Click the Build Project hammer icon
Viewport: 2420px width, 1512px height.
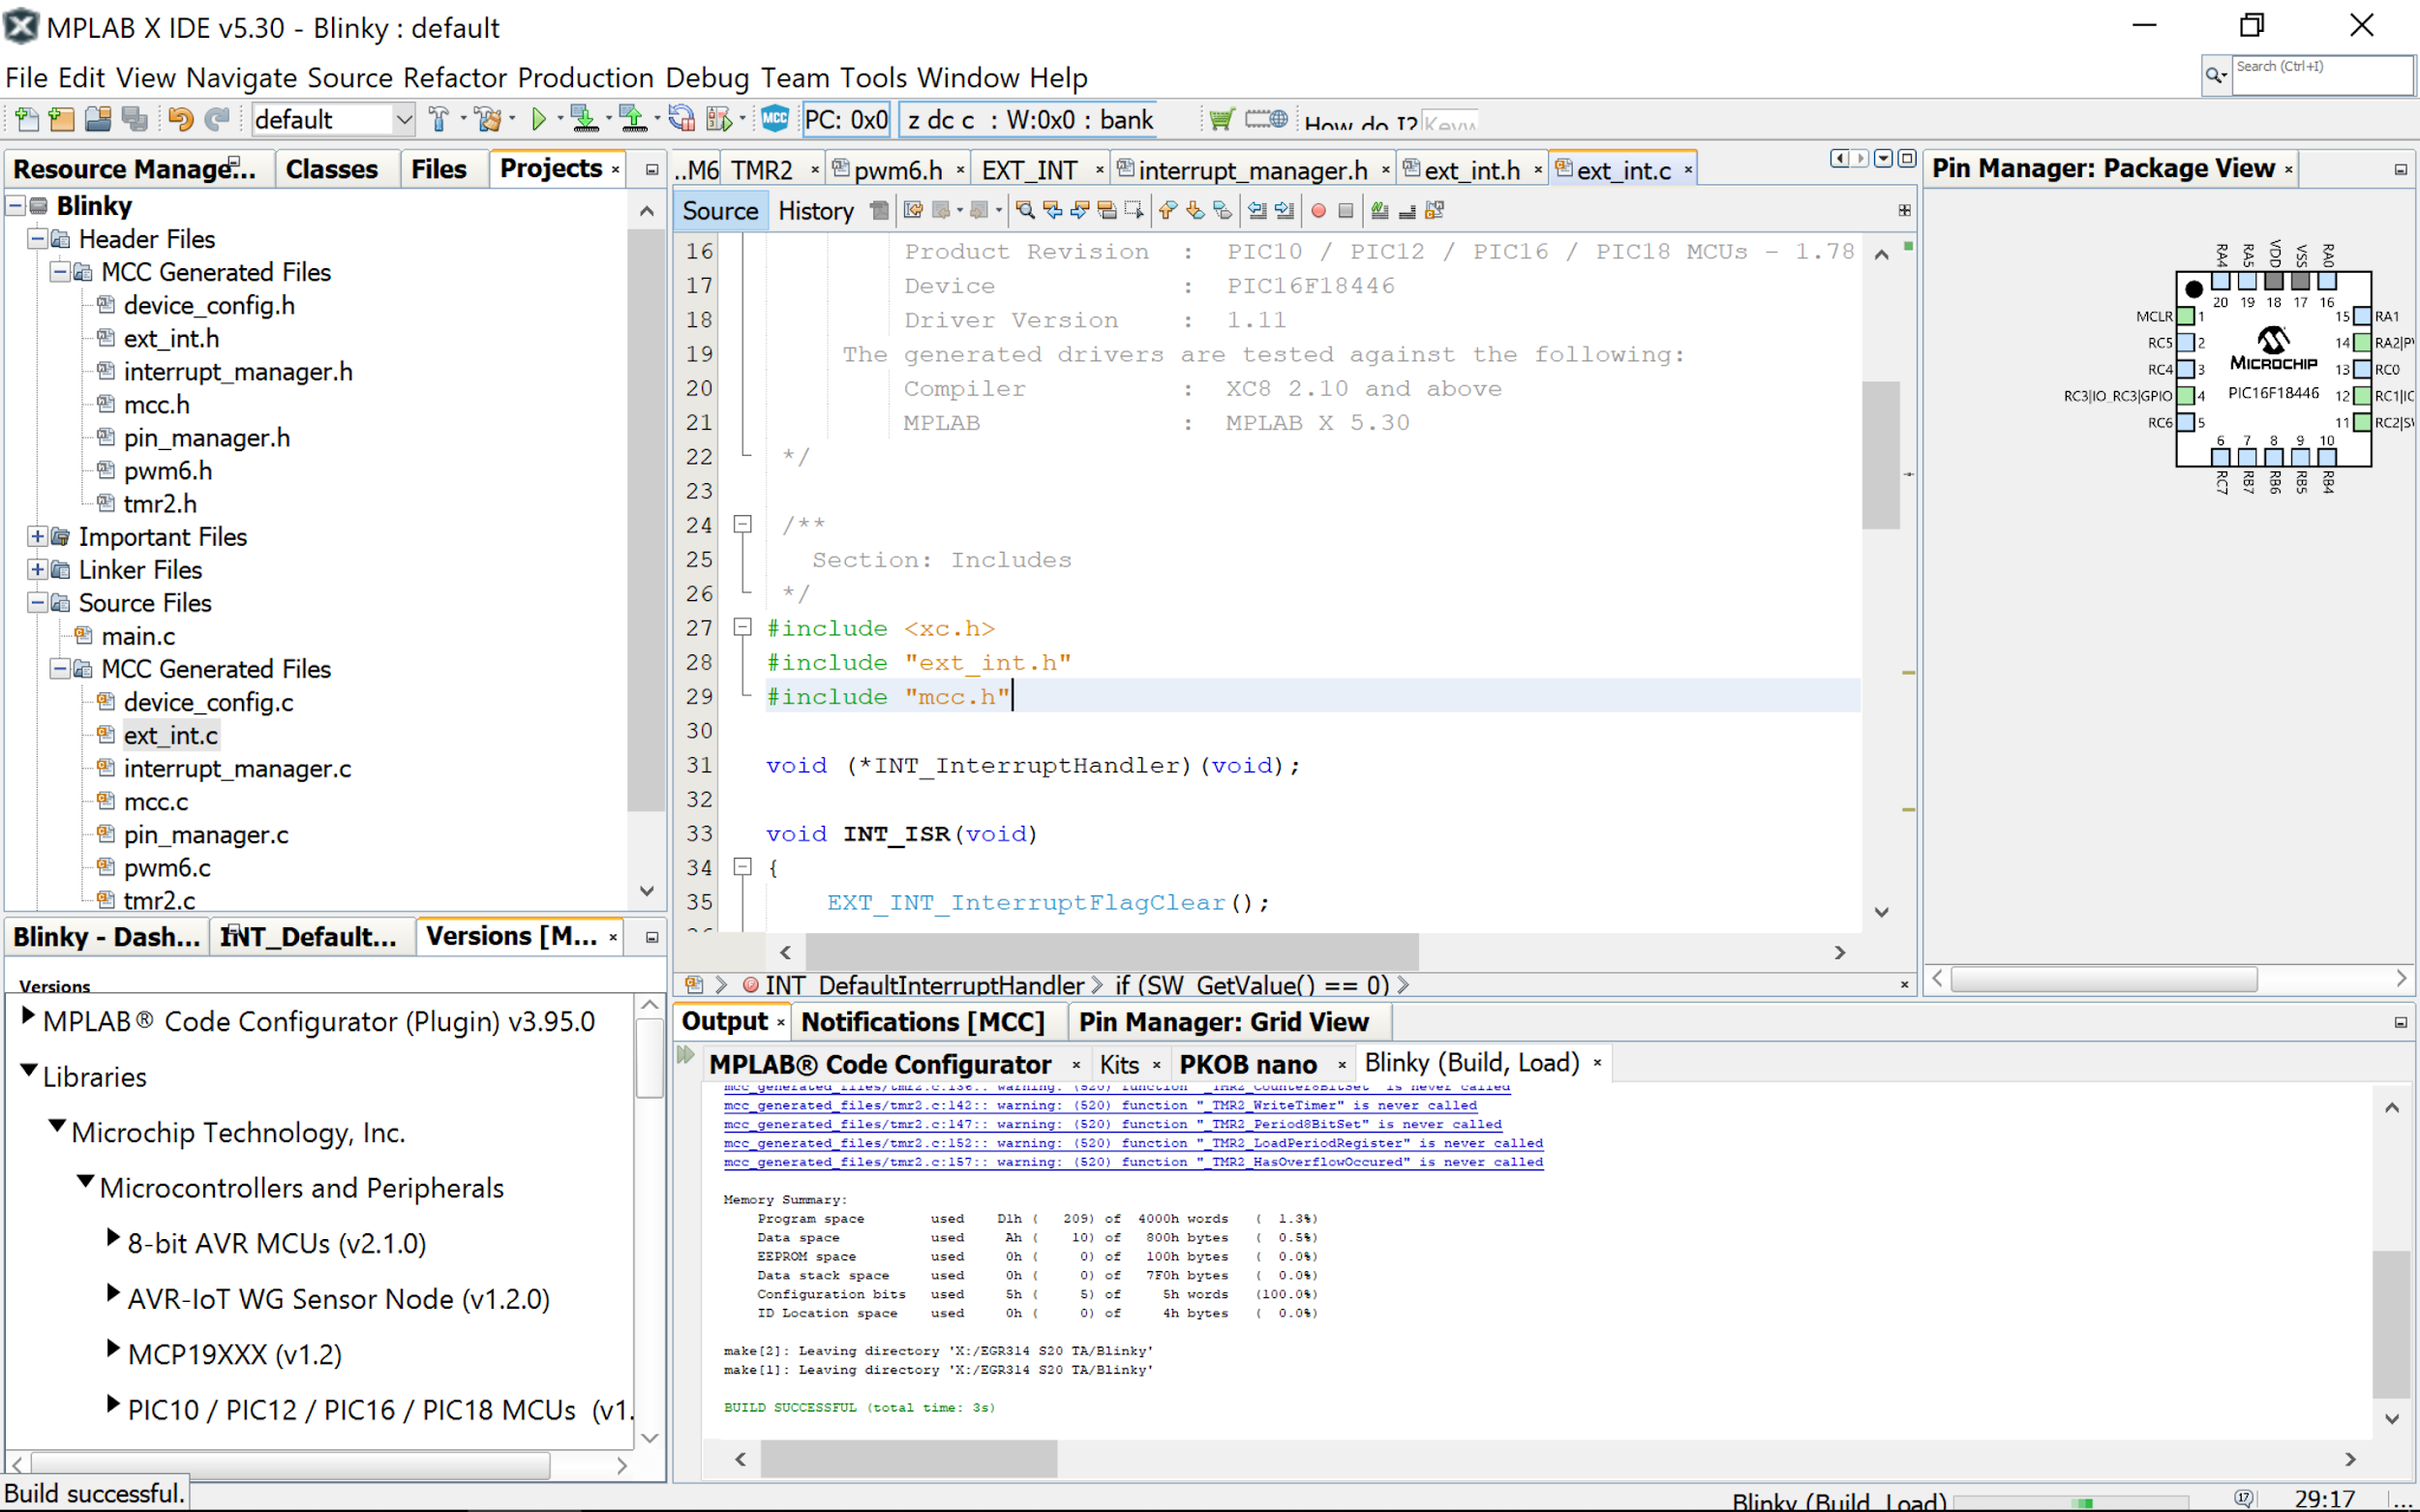pos(438,120)
